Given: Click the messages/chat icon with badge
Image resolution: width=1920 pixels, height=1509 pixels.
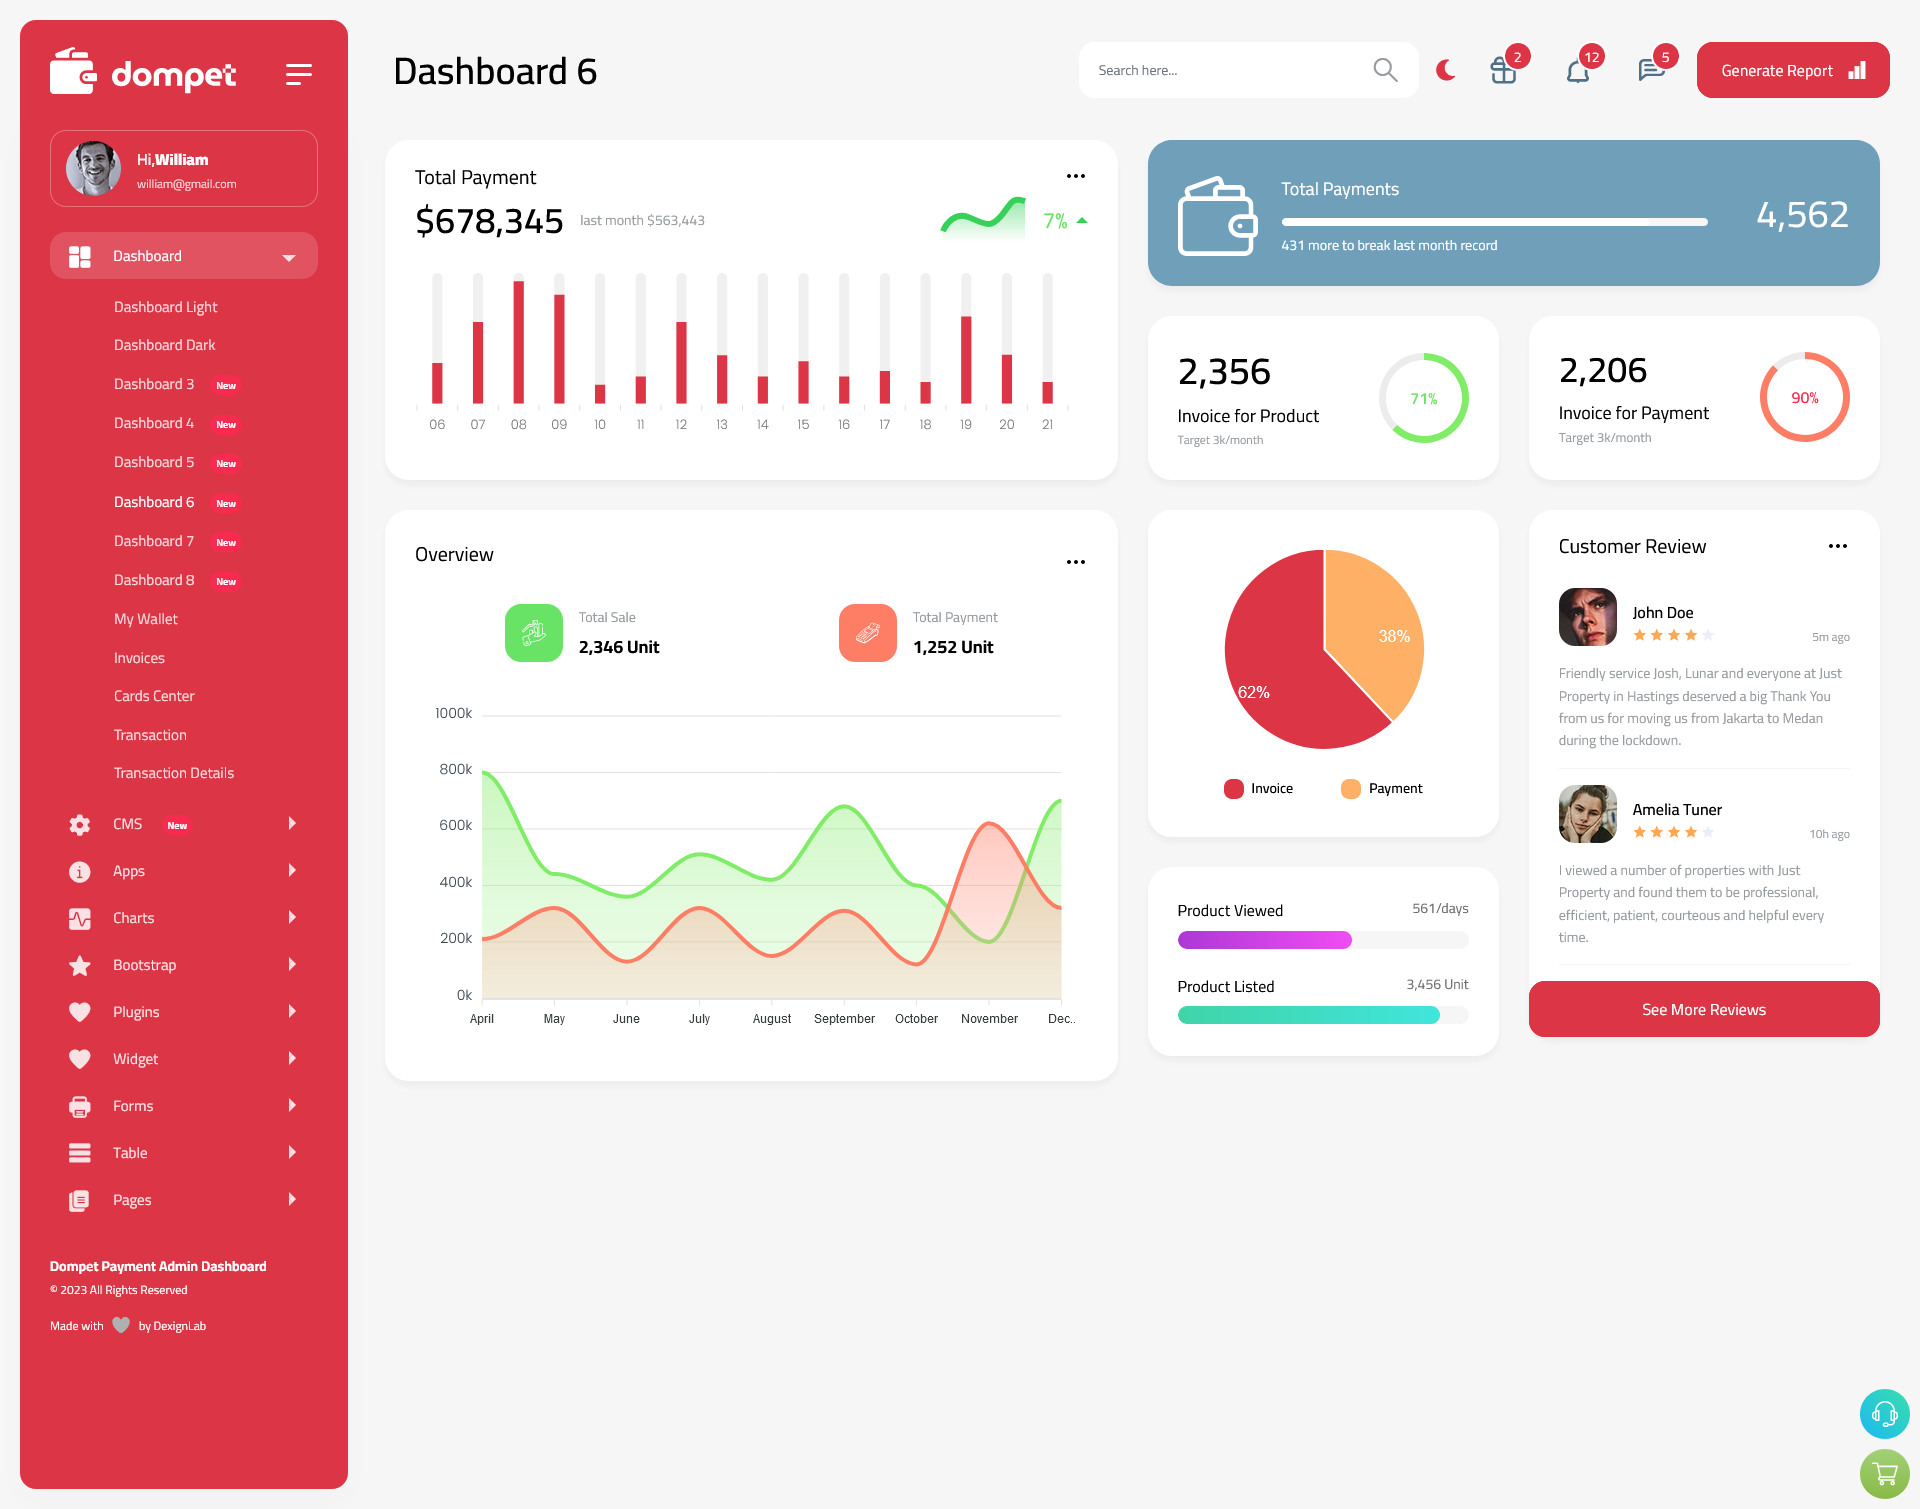Looking at the screenshot, I should pos(1647,70).
